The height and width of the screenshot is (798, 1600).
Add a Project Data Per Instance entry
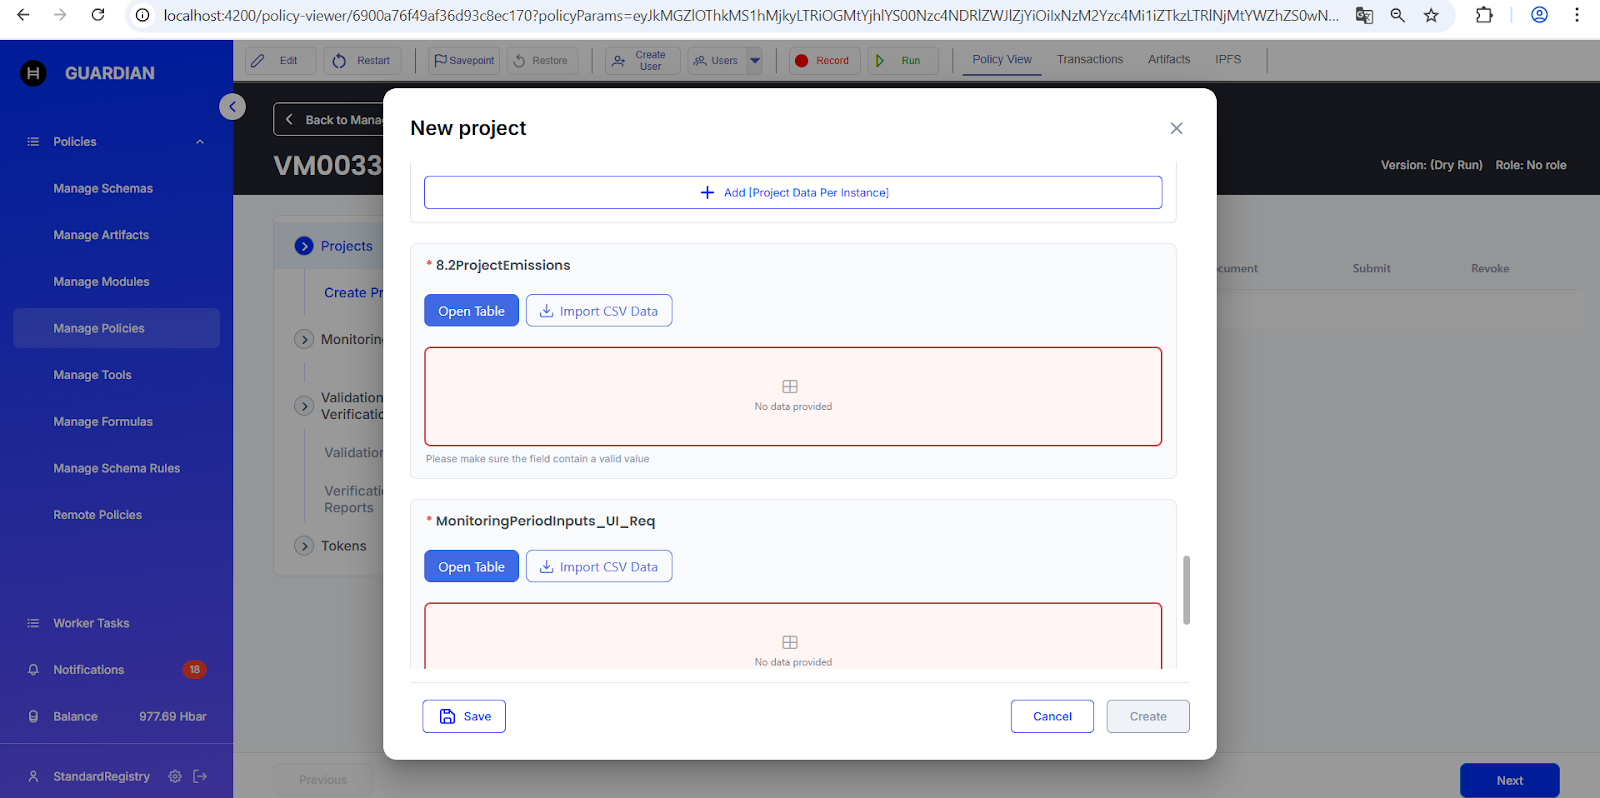click(x=793, y=193)
